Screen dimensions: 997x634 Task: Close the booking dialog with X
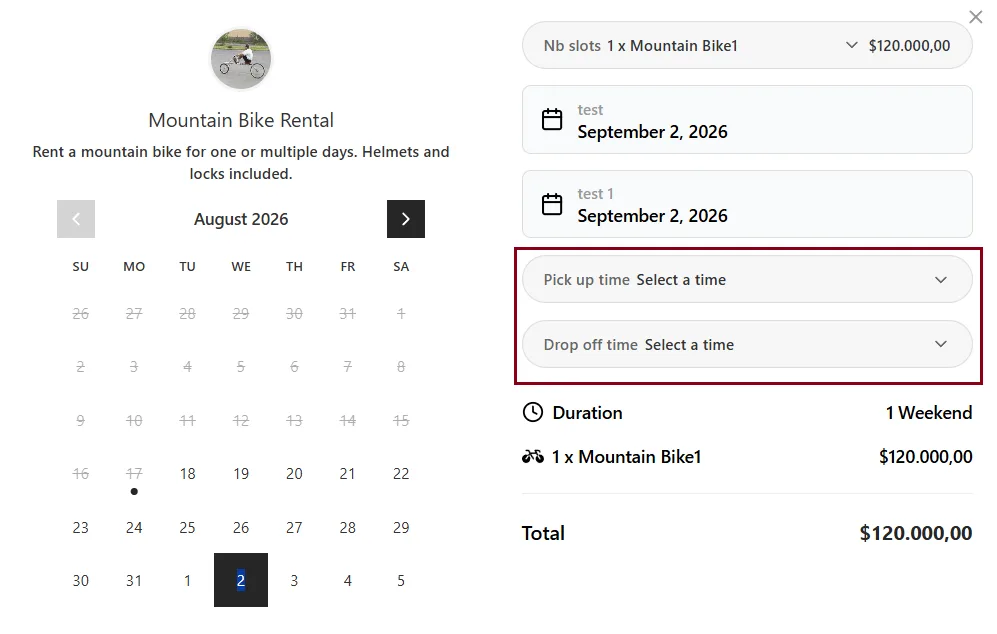pos(975,17)
